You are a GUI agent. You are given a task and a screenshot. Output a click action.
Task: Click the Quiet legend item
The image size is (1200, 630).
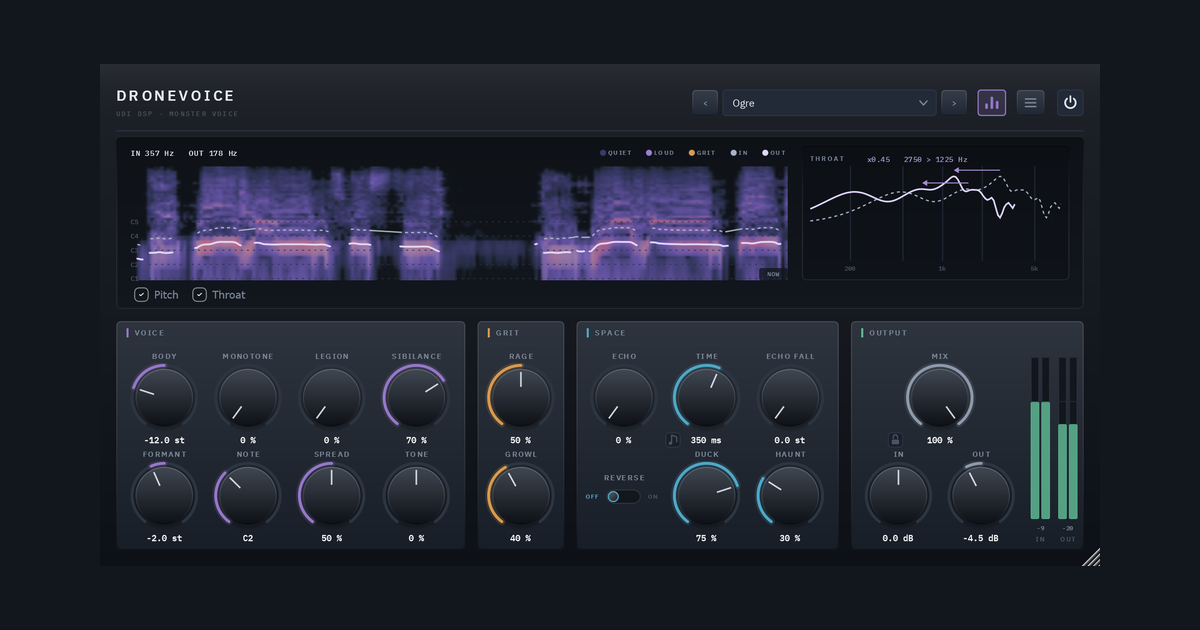pos(616,153)
